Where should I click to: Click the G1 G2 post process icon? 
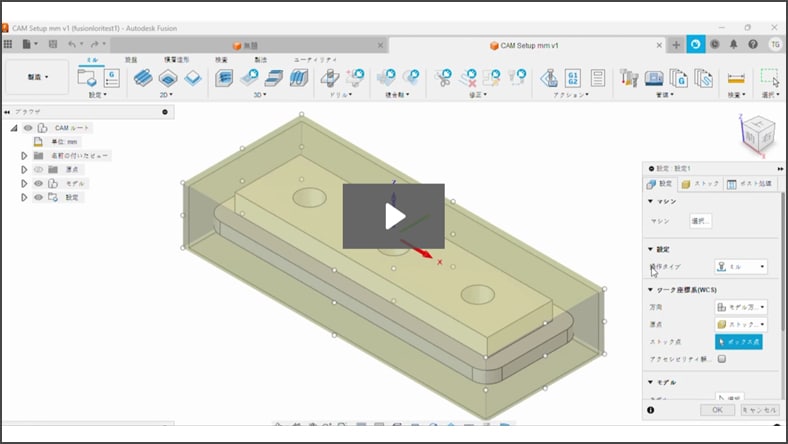point(573,78)
